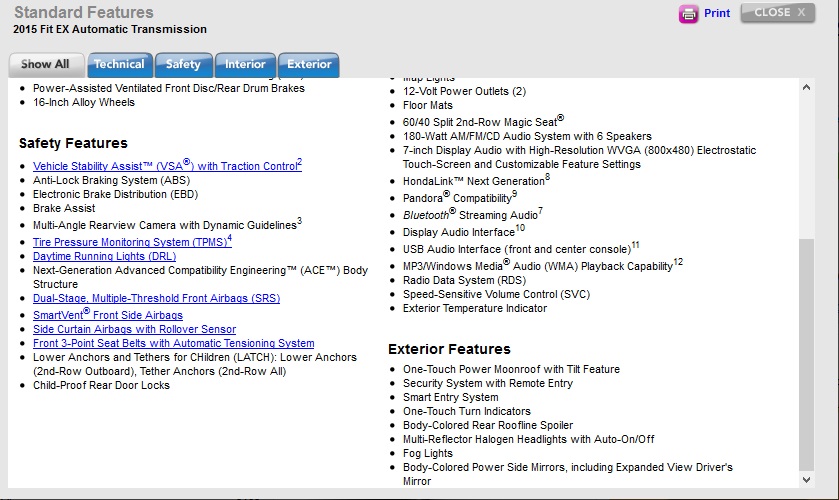This screenshot has width=839, height=500.
Task: Click SmartVent Front Side Airbags link
Action: [x=108, y=315]
